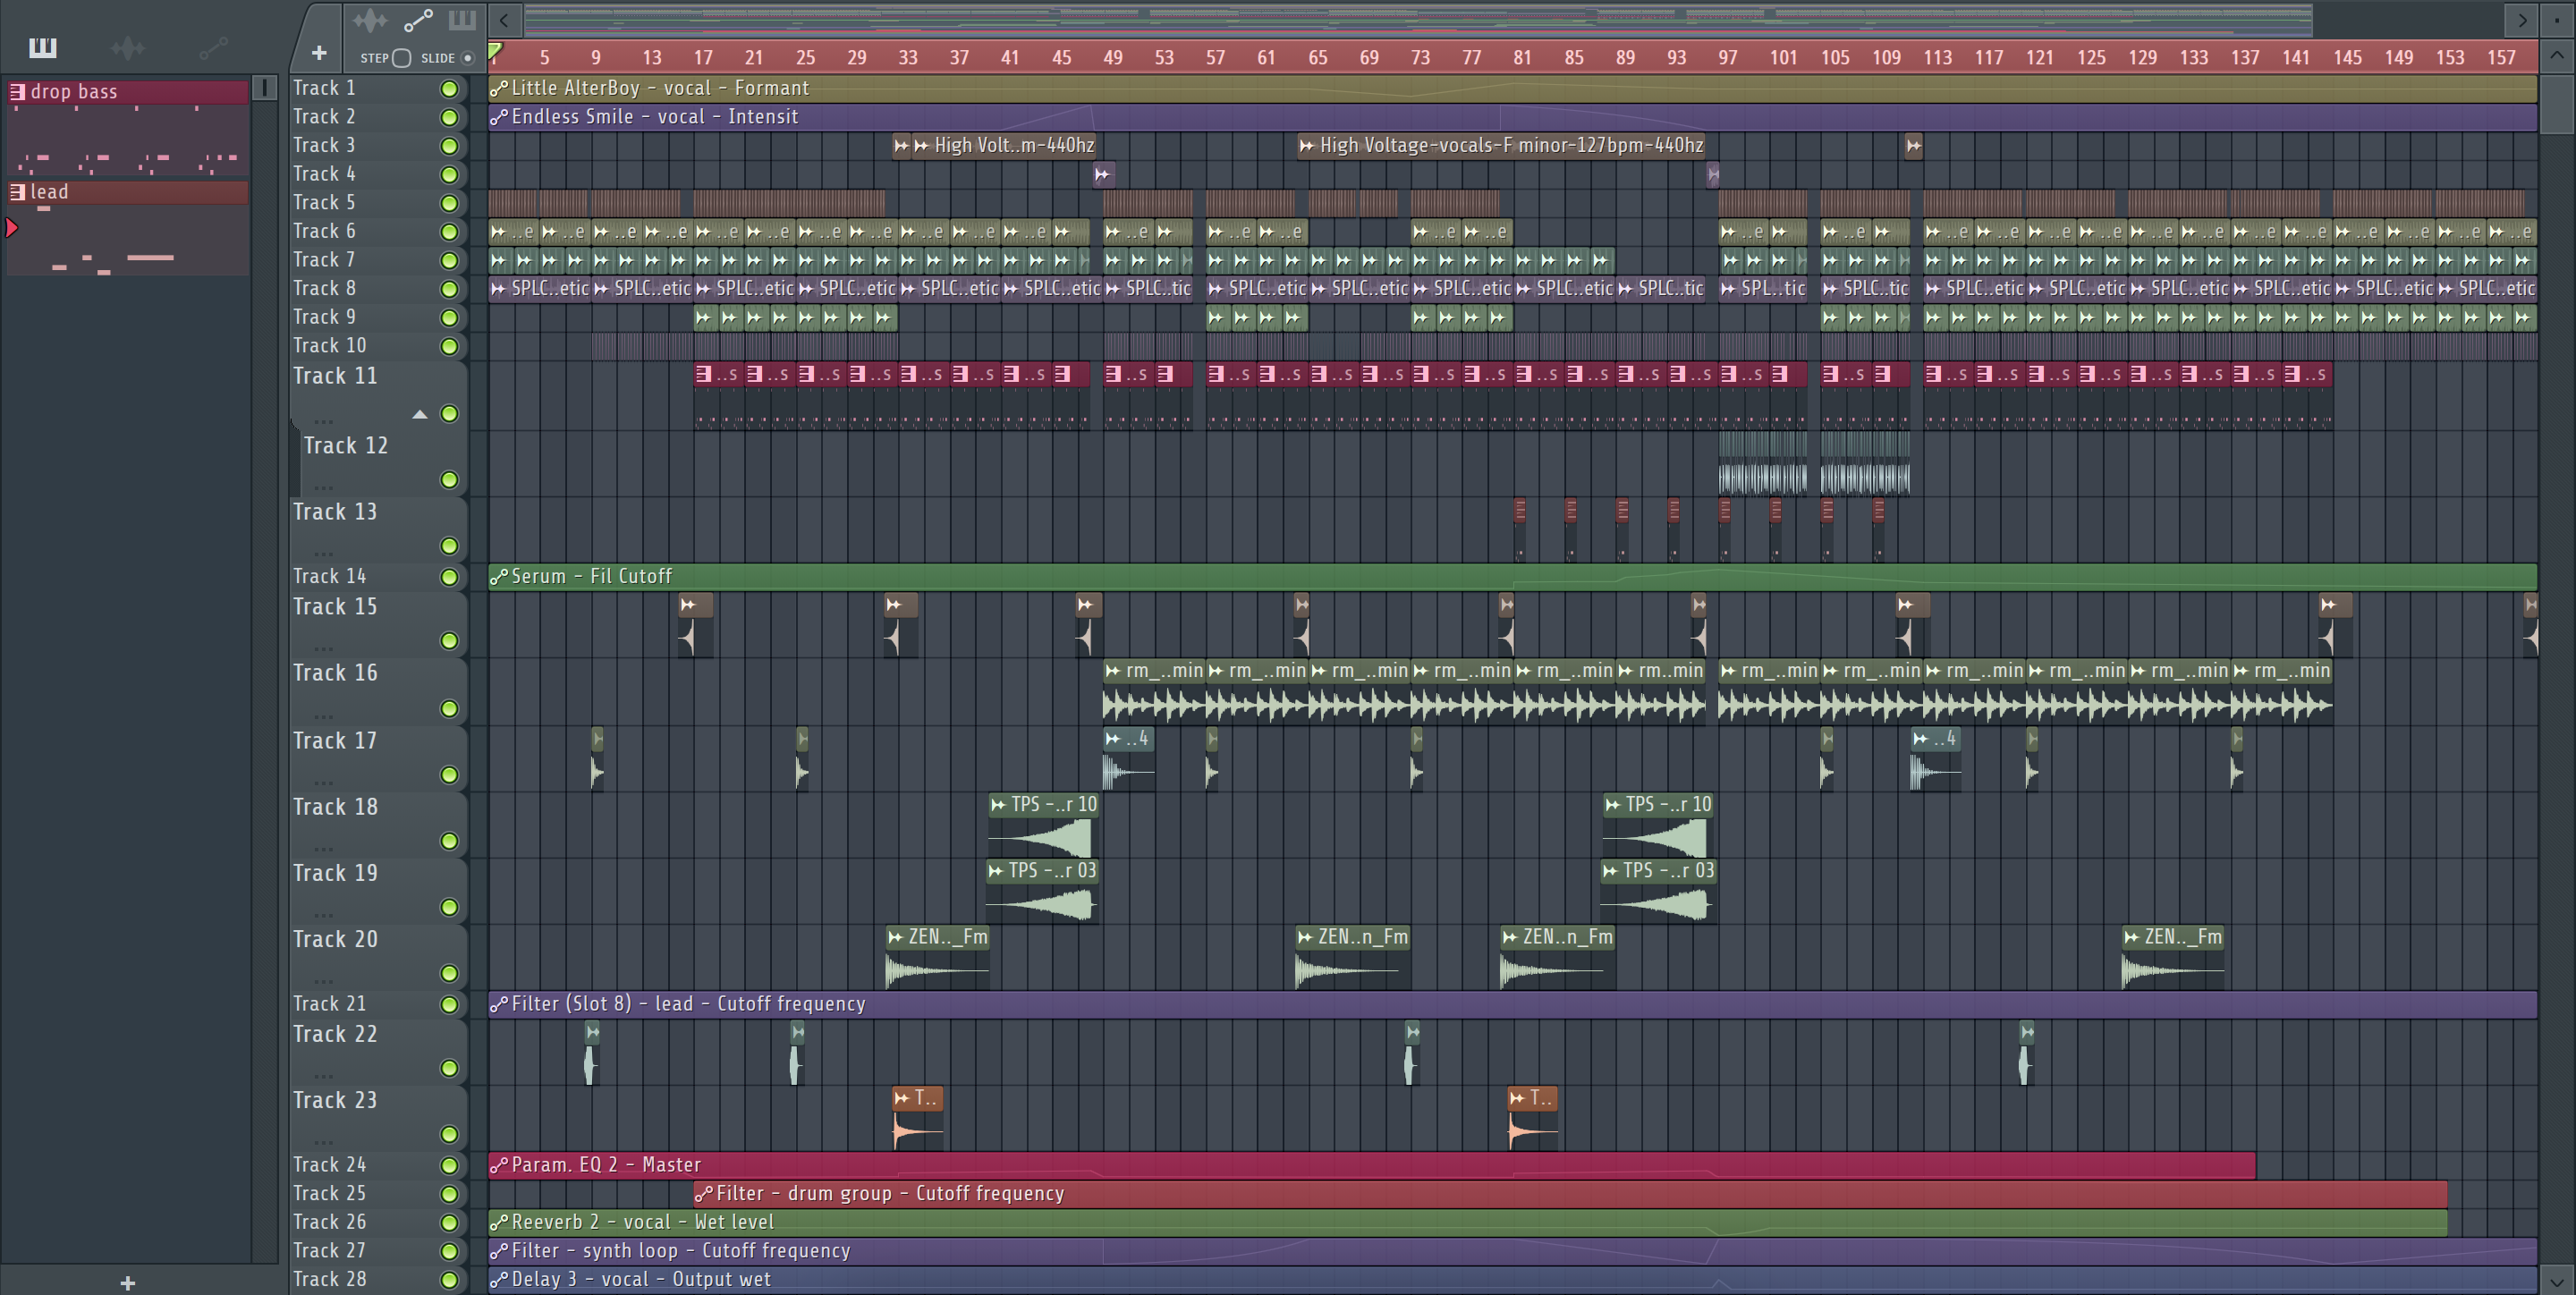
Task: Click the green playback start marker
Action: tap(495, 51)
